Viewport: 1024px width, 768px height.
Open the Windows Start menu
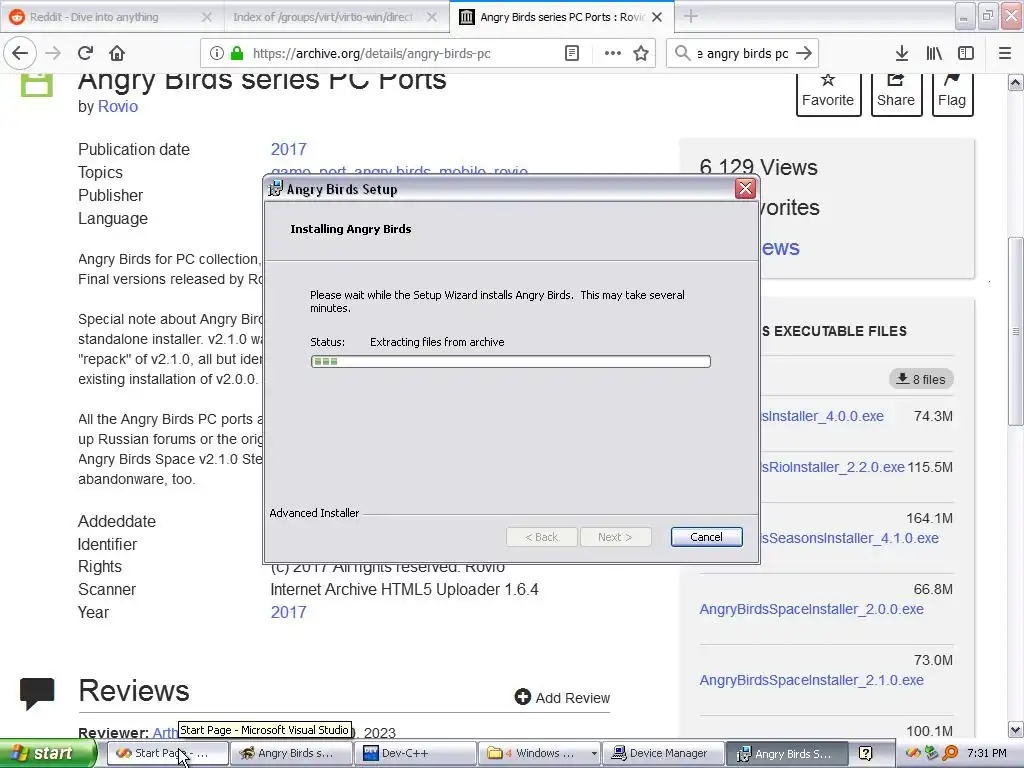pos(48,753)
